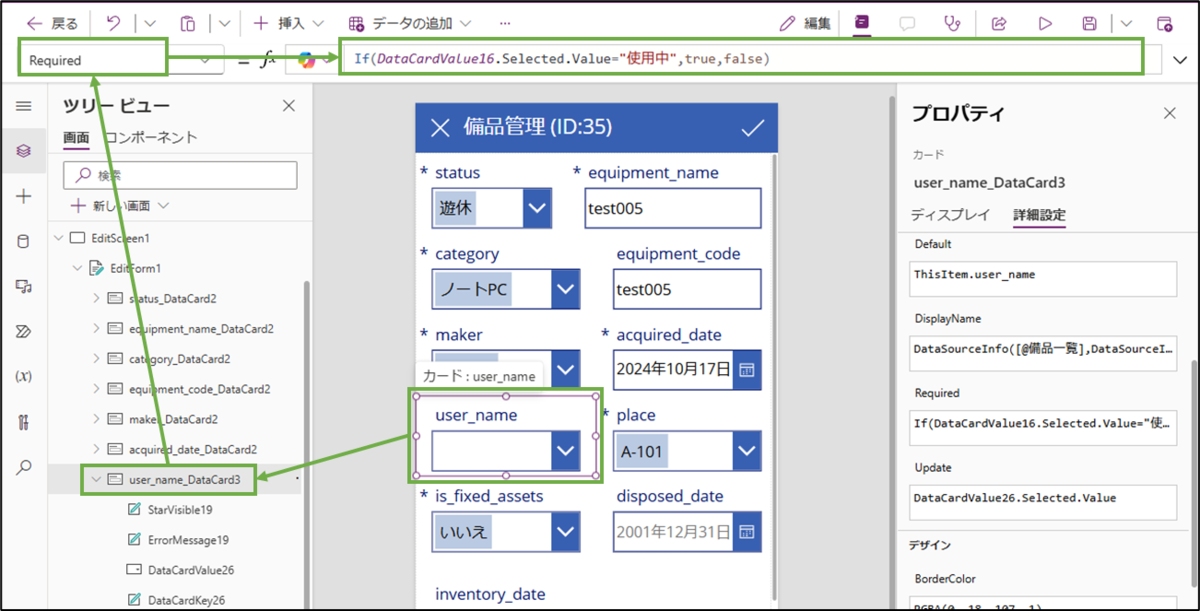This screenshot has width=1200, height=611.
Task: Open the undo history dropdown arrow
Action: coord(150,23)
